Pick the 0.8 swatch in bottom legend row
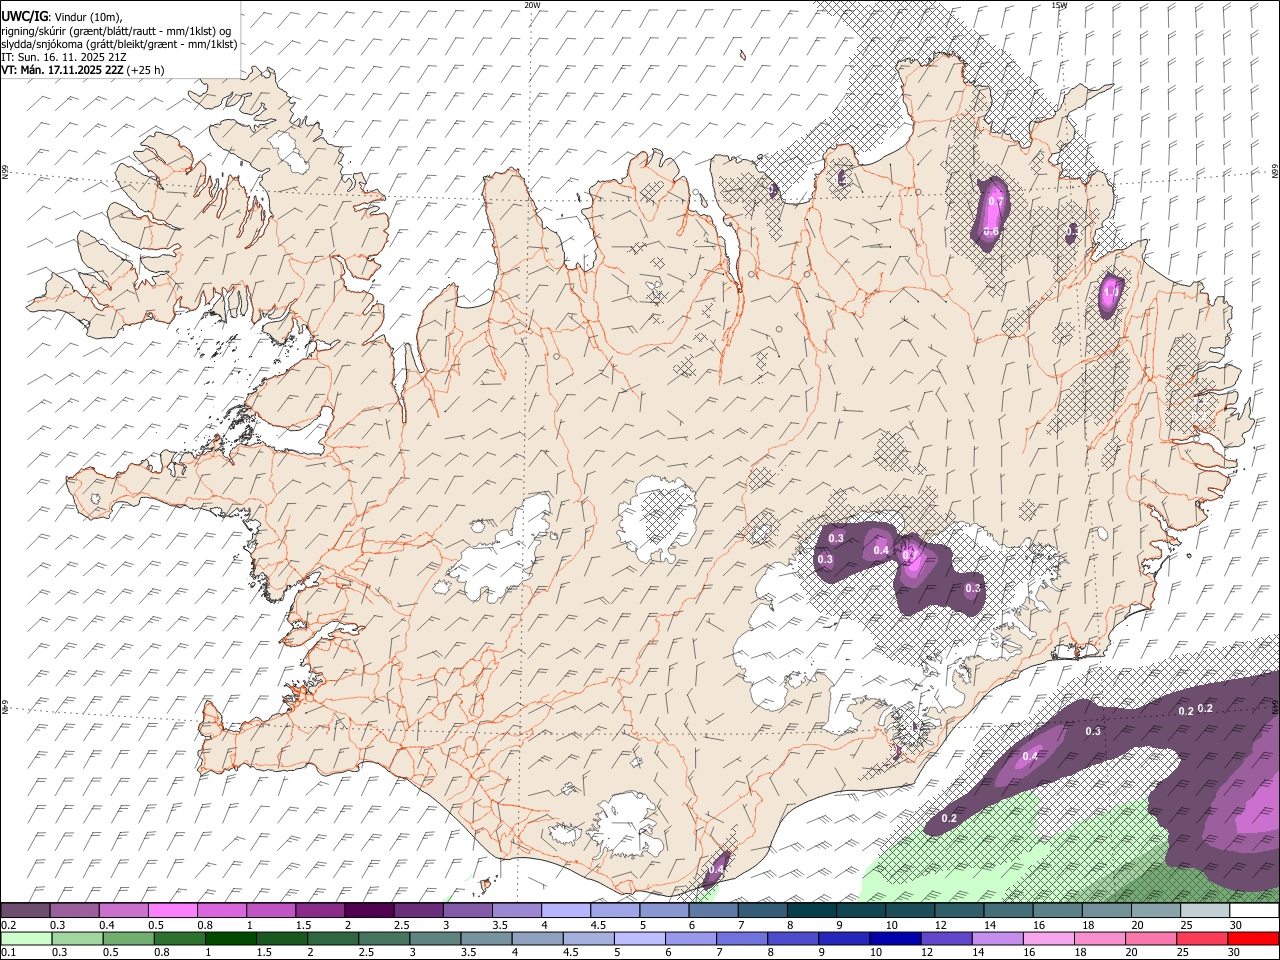The width and height of the screenshot is (1280, 960). (179, 938)
